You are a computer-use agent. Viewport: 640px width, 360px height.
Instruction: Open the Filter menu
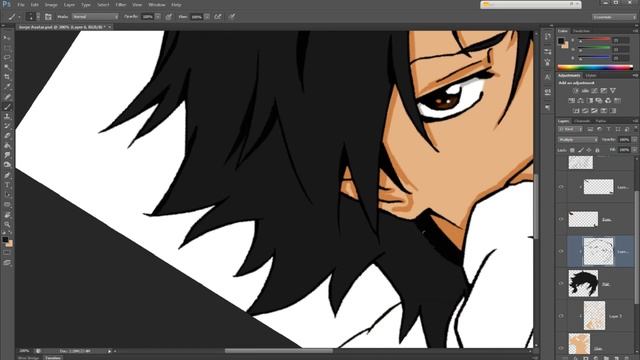click(121, 5)
